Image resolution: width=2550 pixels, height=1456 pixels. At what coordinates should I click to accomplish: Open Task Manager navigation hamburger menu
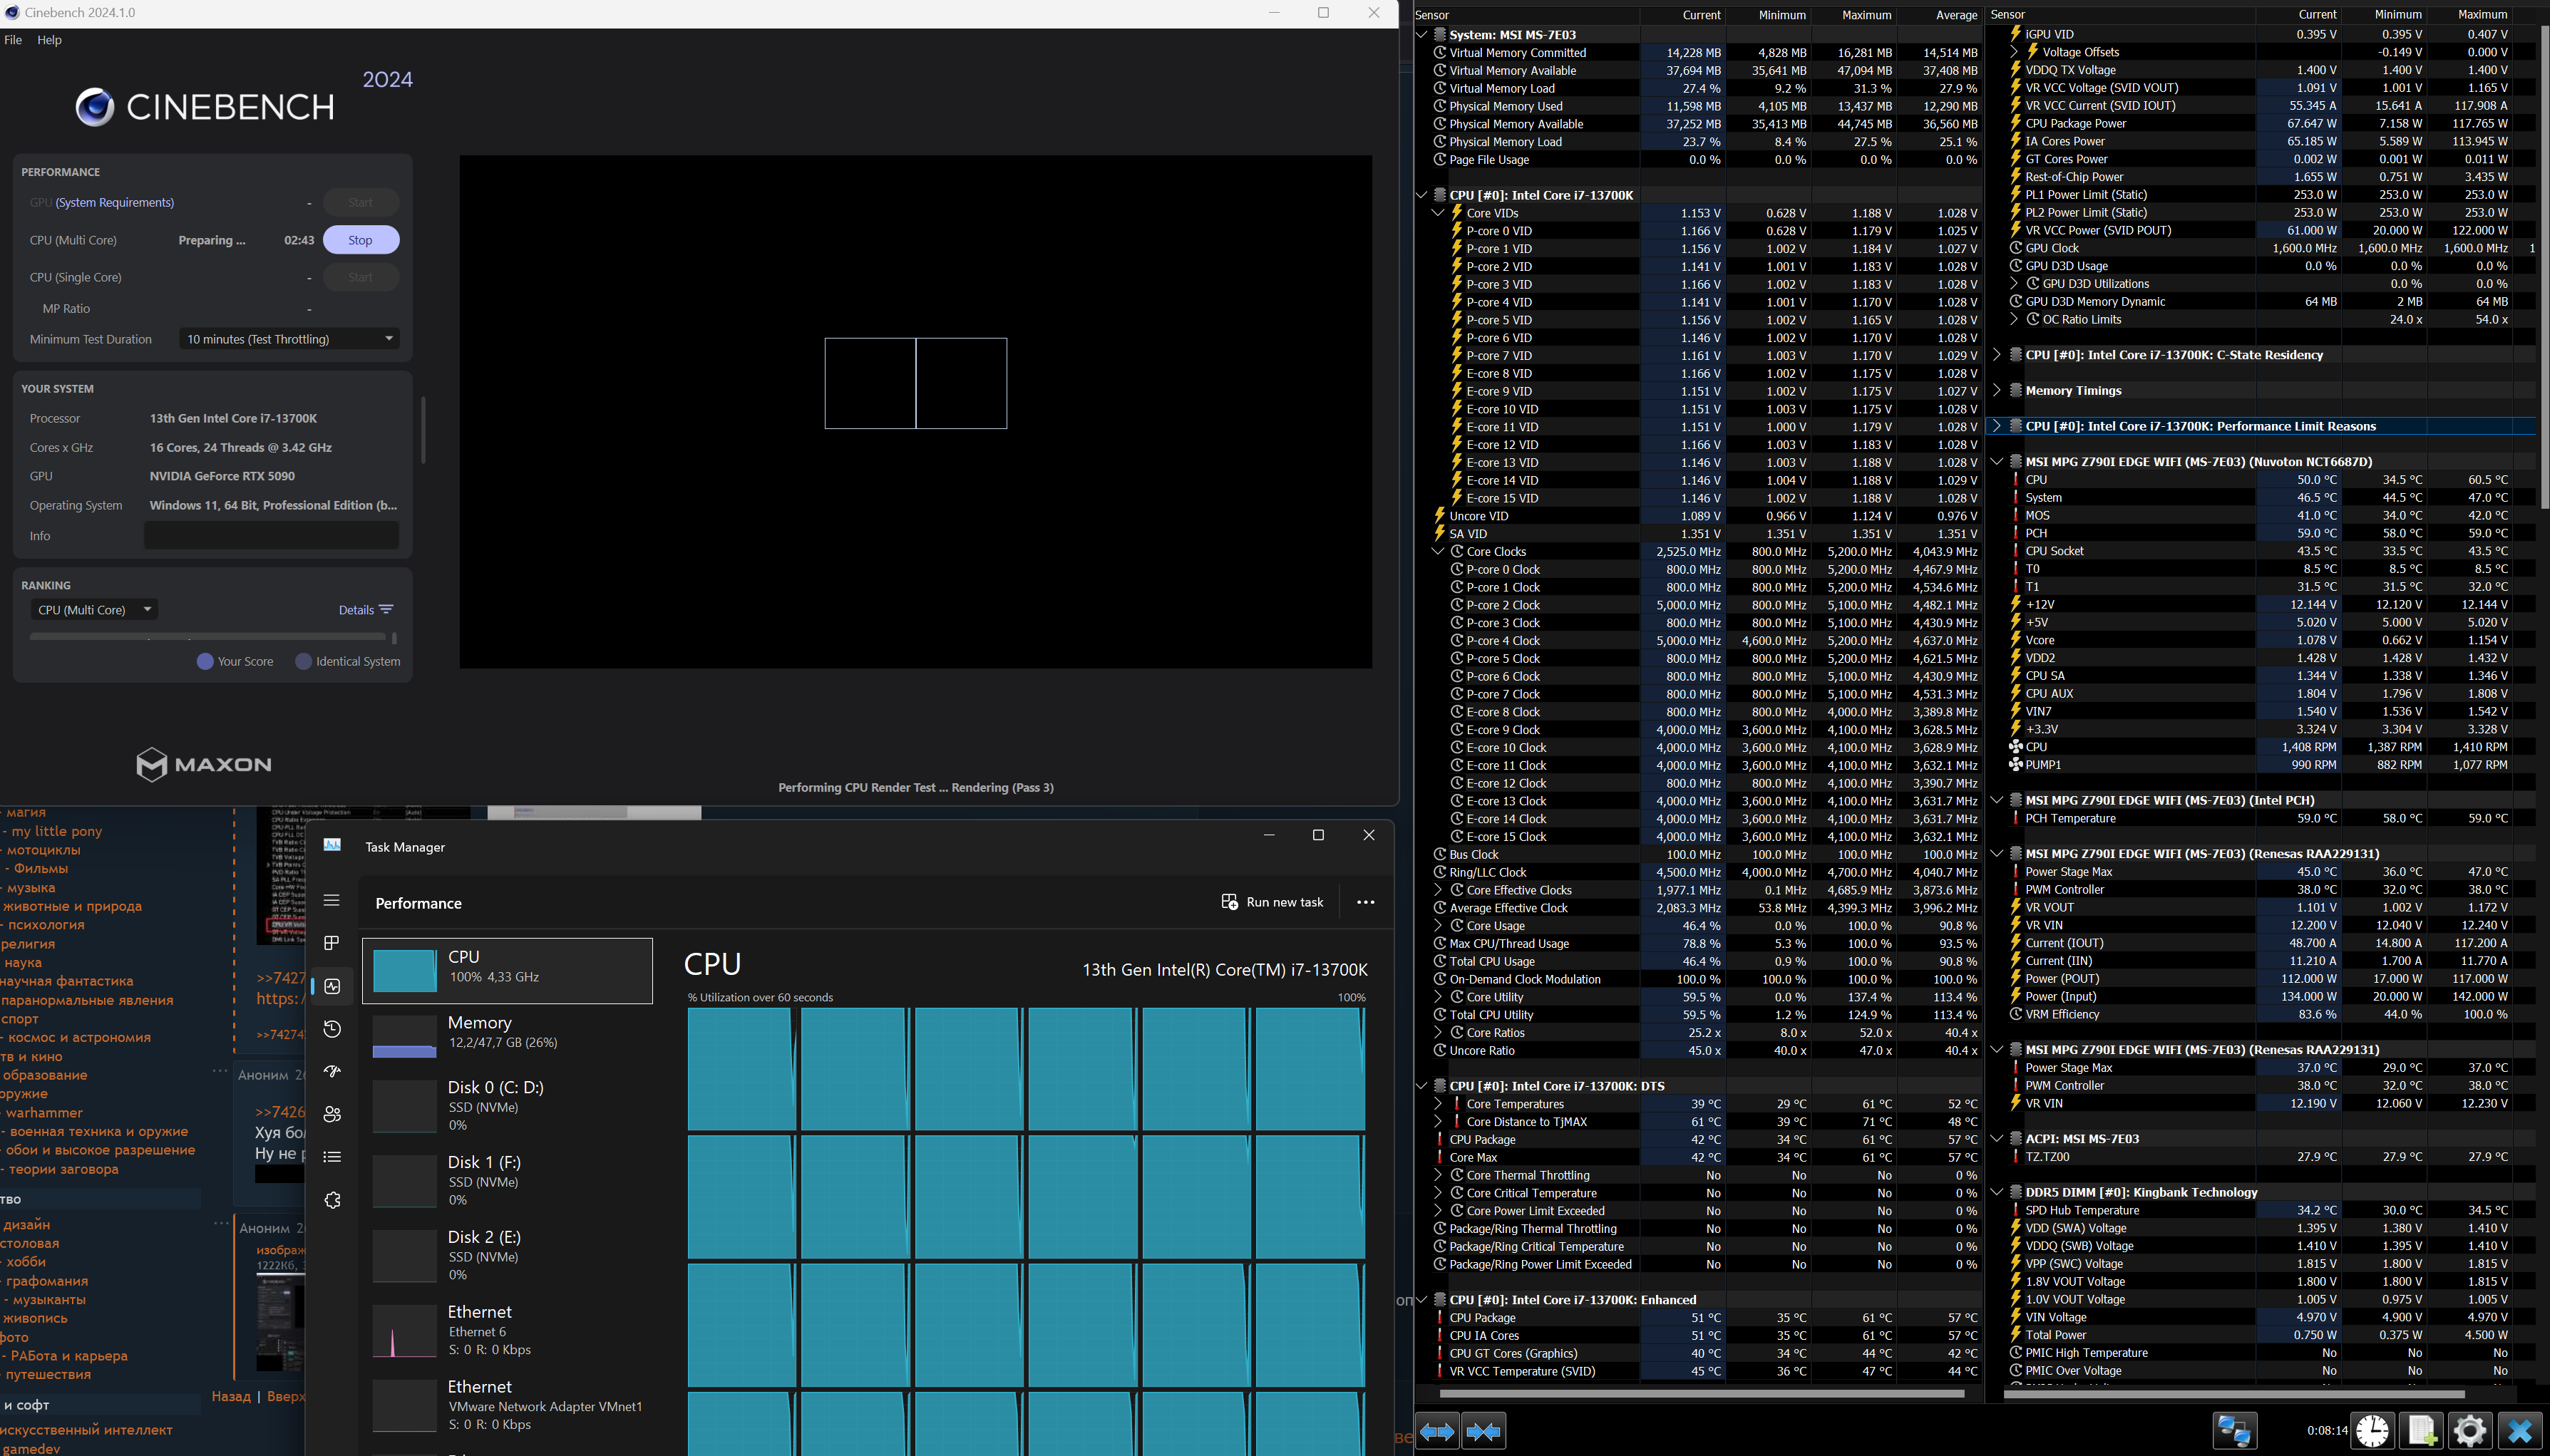coord(332,900)
